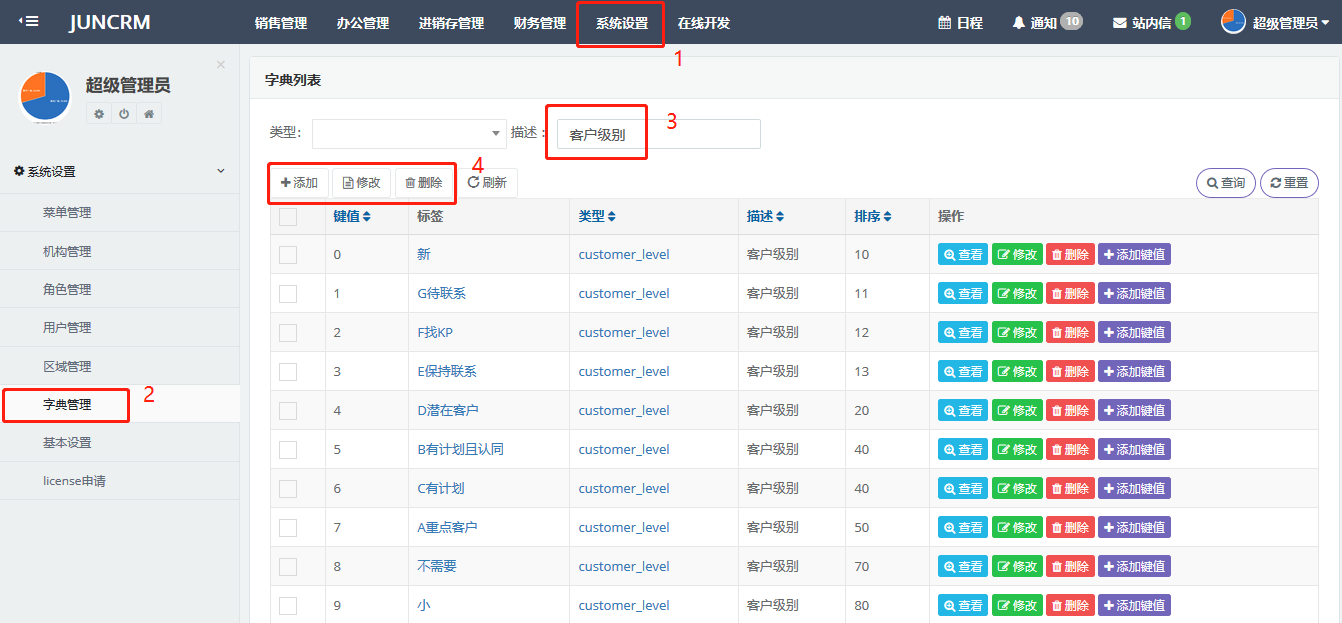Collapse sidebar using the top-left menu toggle icon
The height and width of the screenshot is (623, 1342).
click(x=29, y=21)
